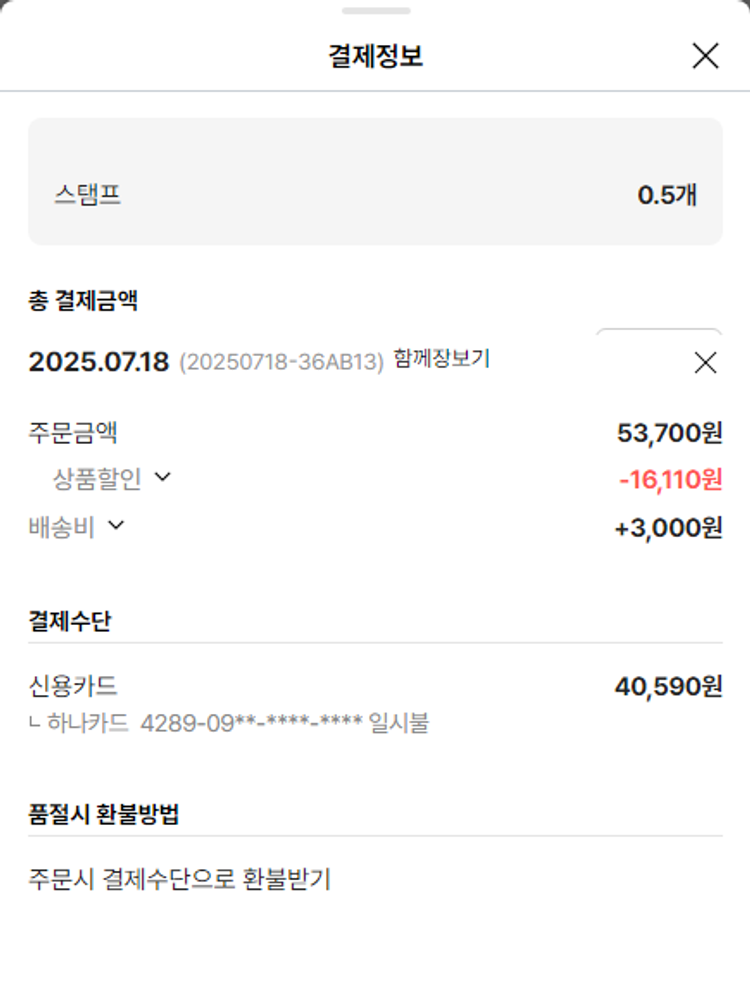Viewport: 750px width, 998px height.
Task: Click the +3,000원 shipping fee amount
Action: click(x=668, y=528)
